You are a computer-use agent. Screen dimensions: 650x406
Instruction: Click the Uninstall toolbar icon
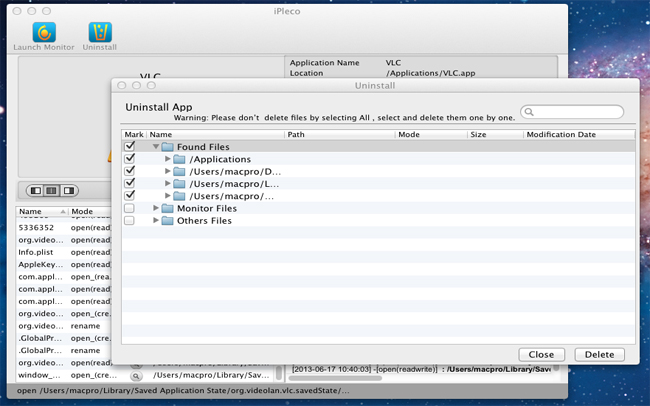pyautogui.click(x=99, y=32)
